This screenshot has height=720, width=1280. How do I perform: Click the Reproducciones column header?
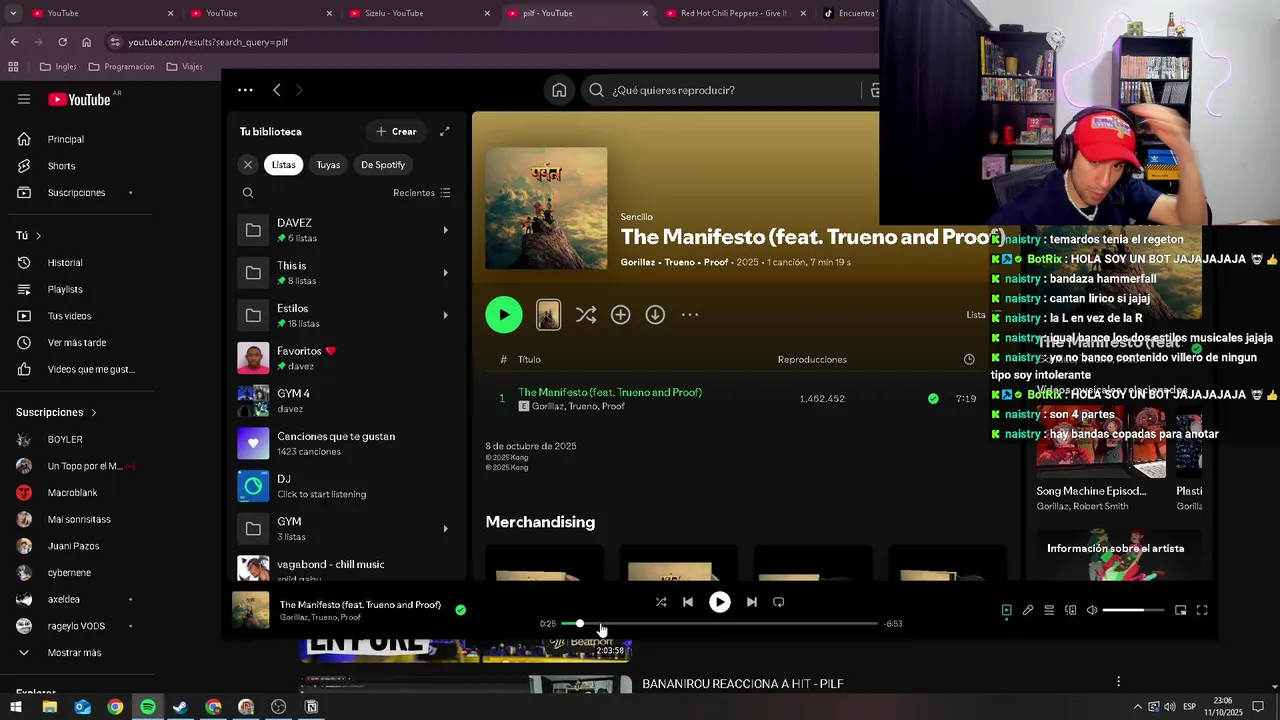(812, 359)
